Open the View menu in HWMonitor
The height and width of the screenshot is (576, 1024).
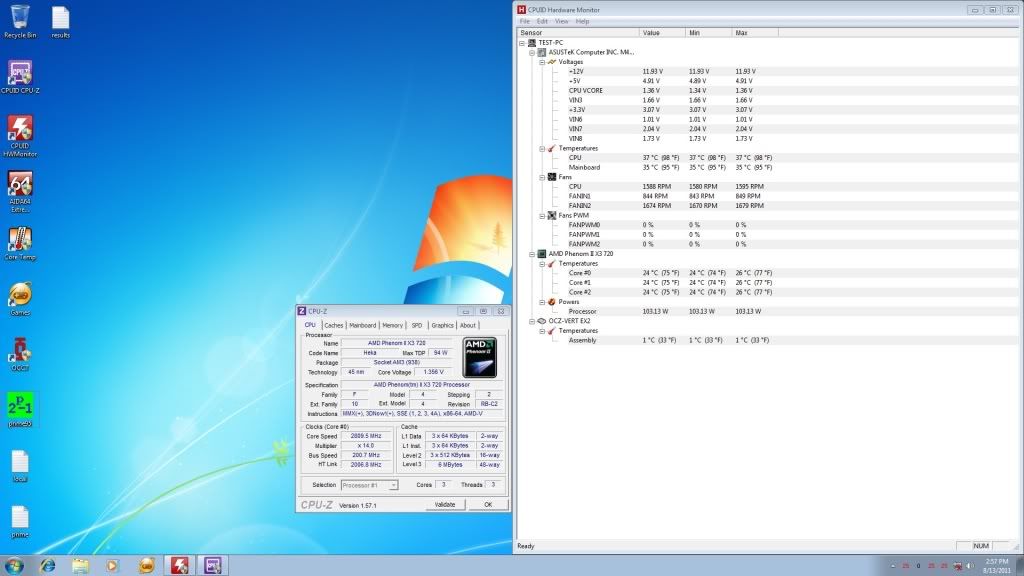(561, 22)
